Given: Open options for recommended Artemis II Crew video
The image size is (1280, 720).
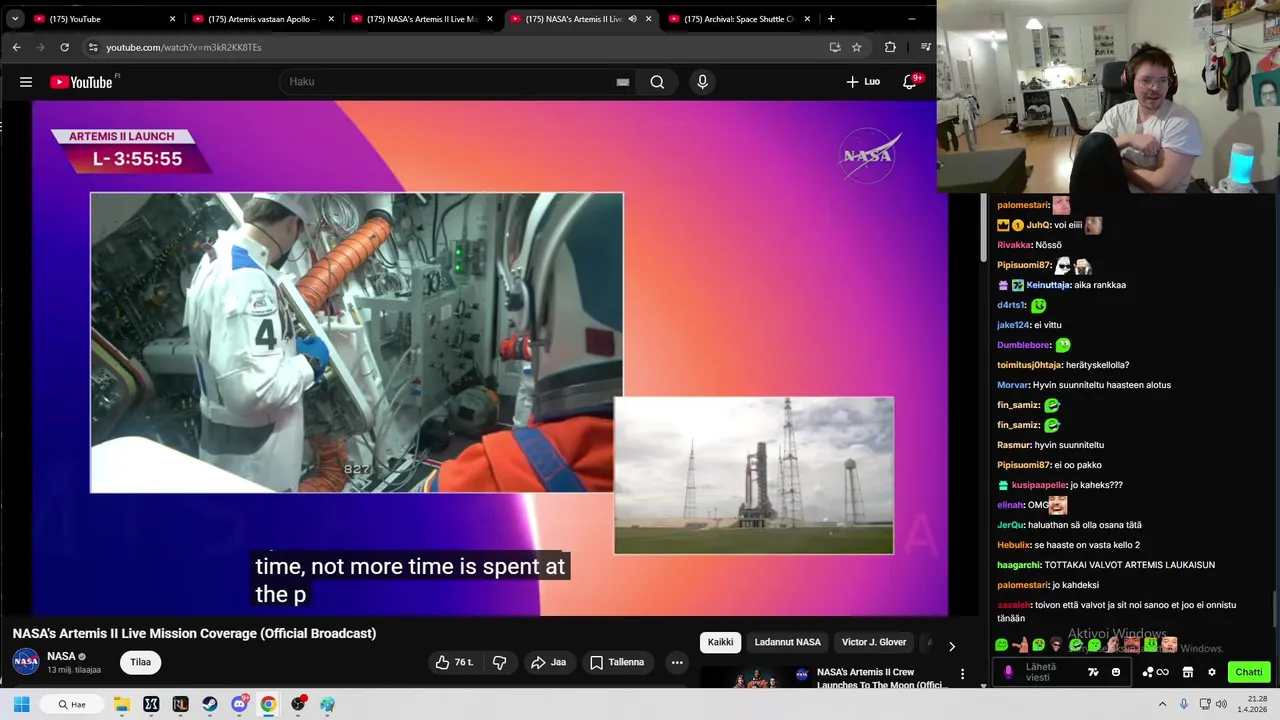Looking at the screenshot, I should [x=962, y=674].
